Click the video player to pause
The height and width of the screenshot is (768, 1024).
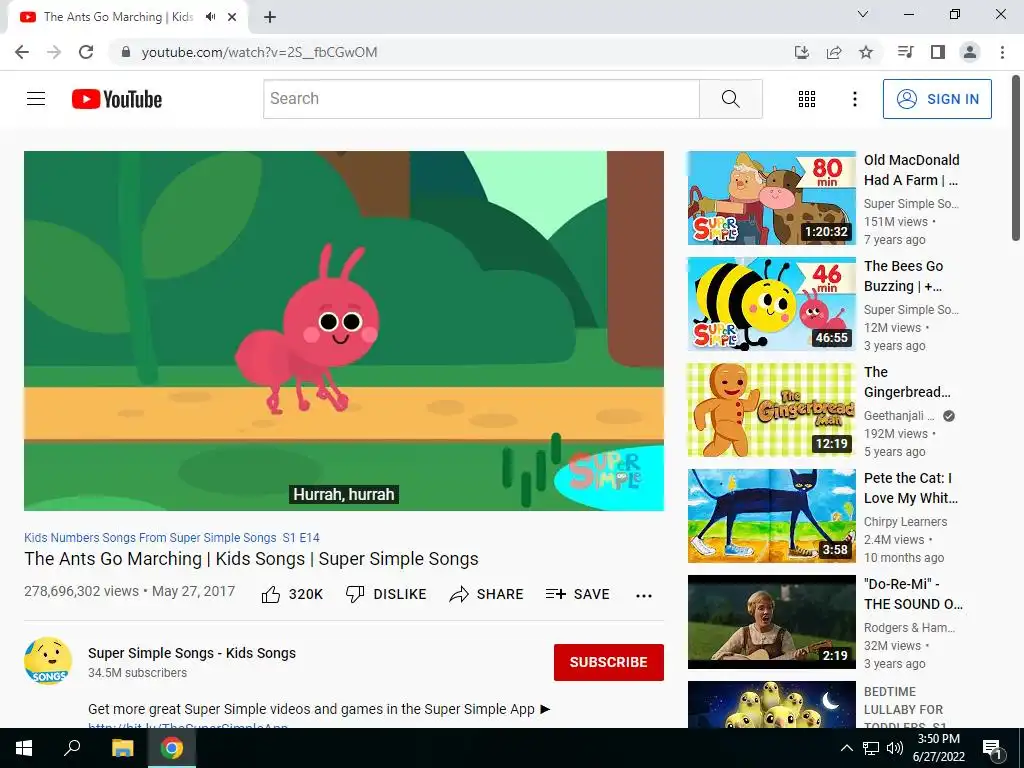click(344, 330)
